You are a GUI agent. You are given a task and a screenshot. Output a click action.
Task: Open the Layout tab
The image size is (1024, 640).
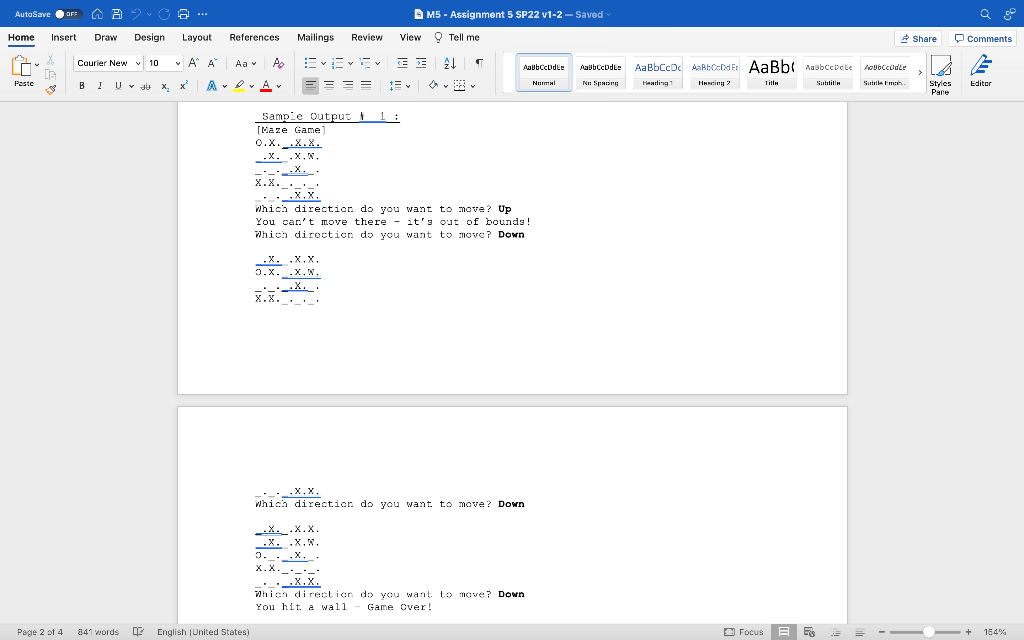point(197,37)
